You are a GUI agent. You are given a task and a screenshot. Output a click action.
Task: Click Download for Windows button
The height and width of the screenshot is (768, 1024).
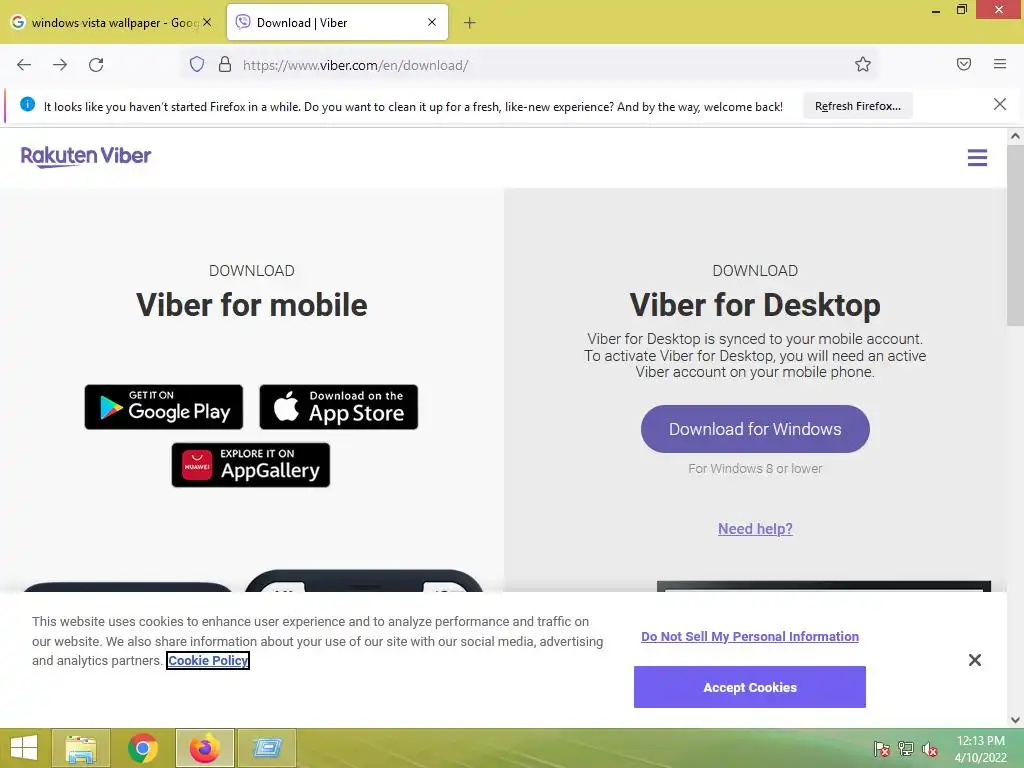coord(755,429)
